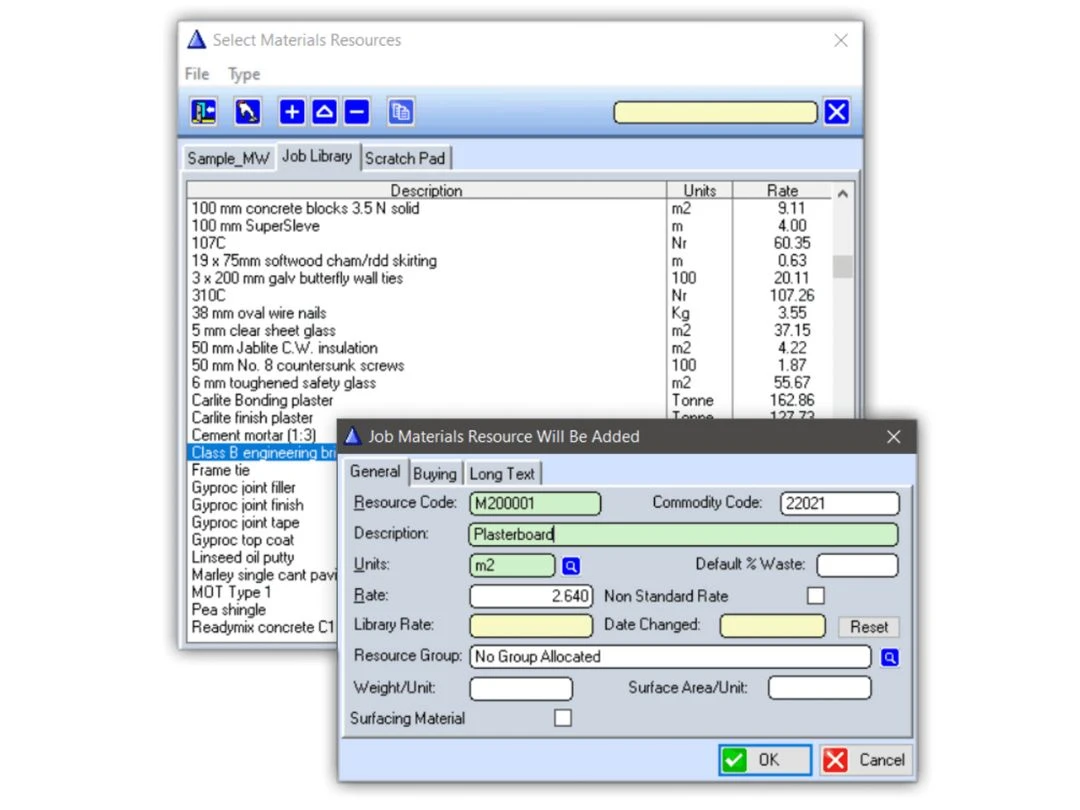Viewport: 1080px width, 810px height.
Task: Open the Type menu
Action: pos(244,74)
